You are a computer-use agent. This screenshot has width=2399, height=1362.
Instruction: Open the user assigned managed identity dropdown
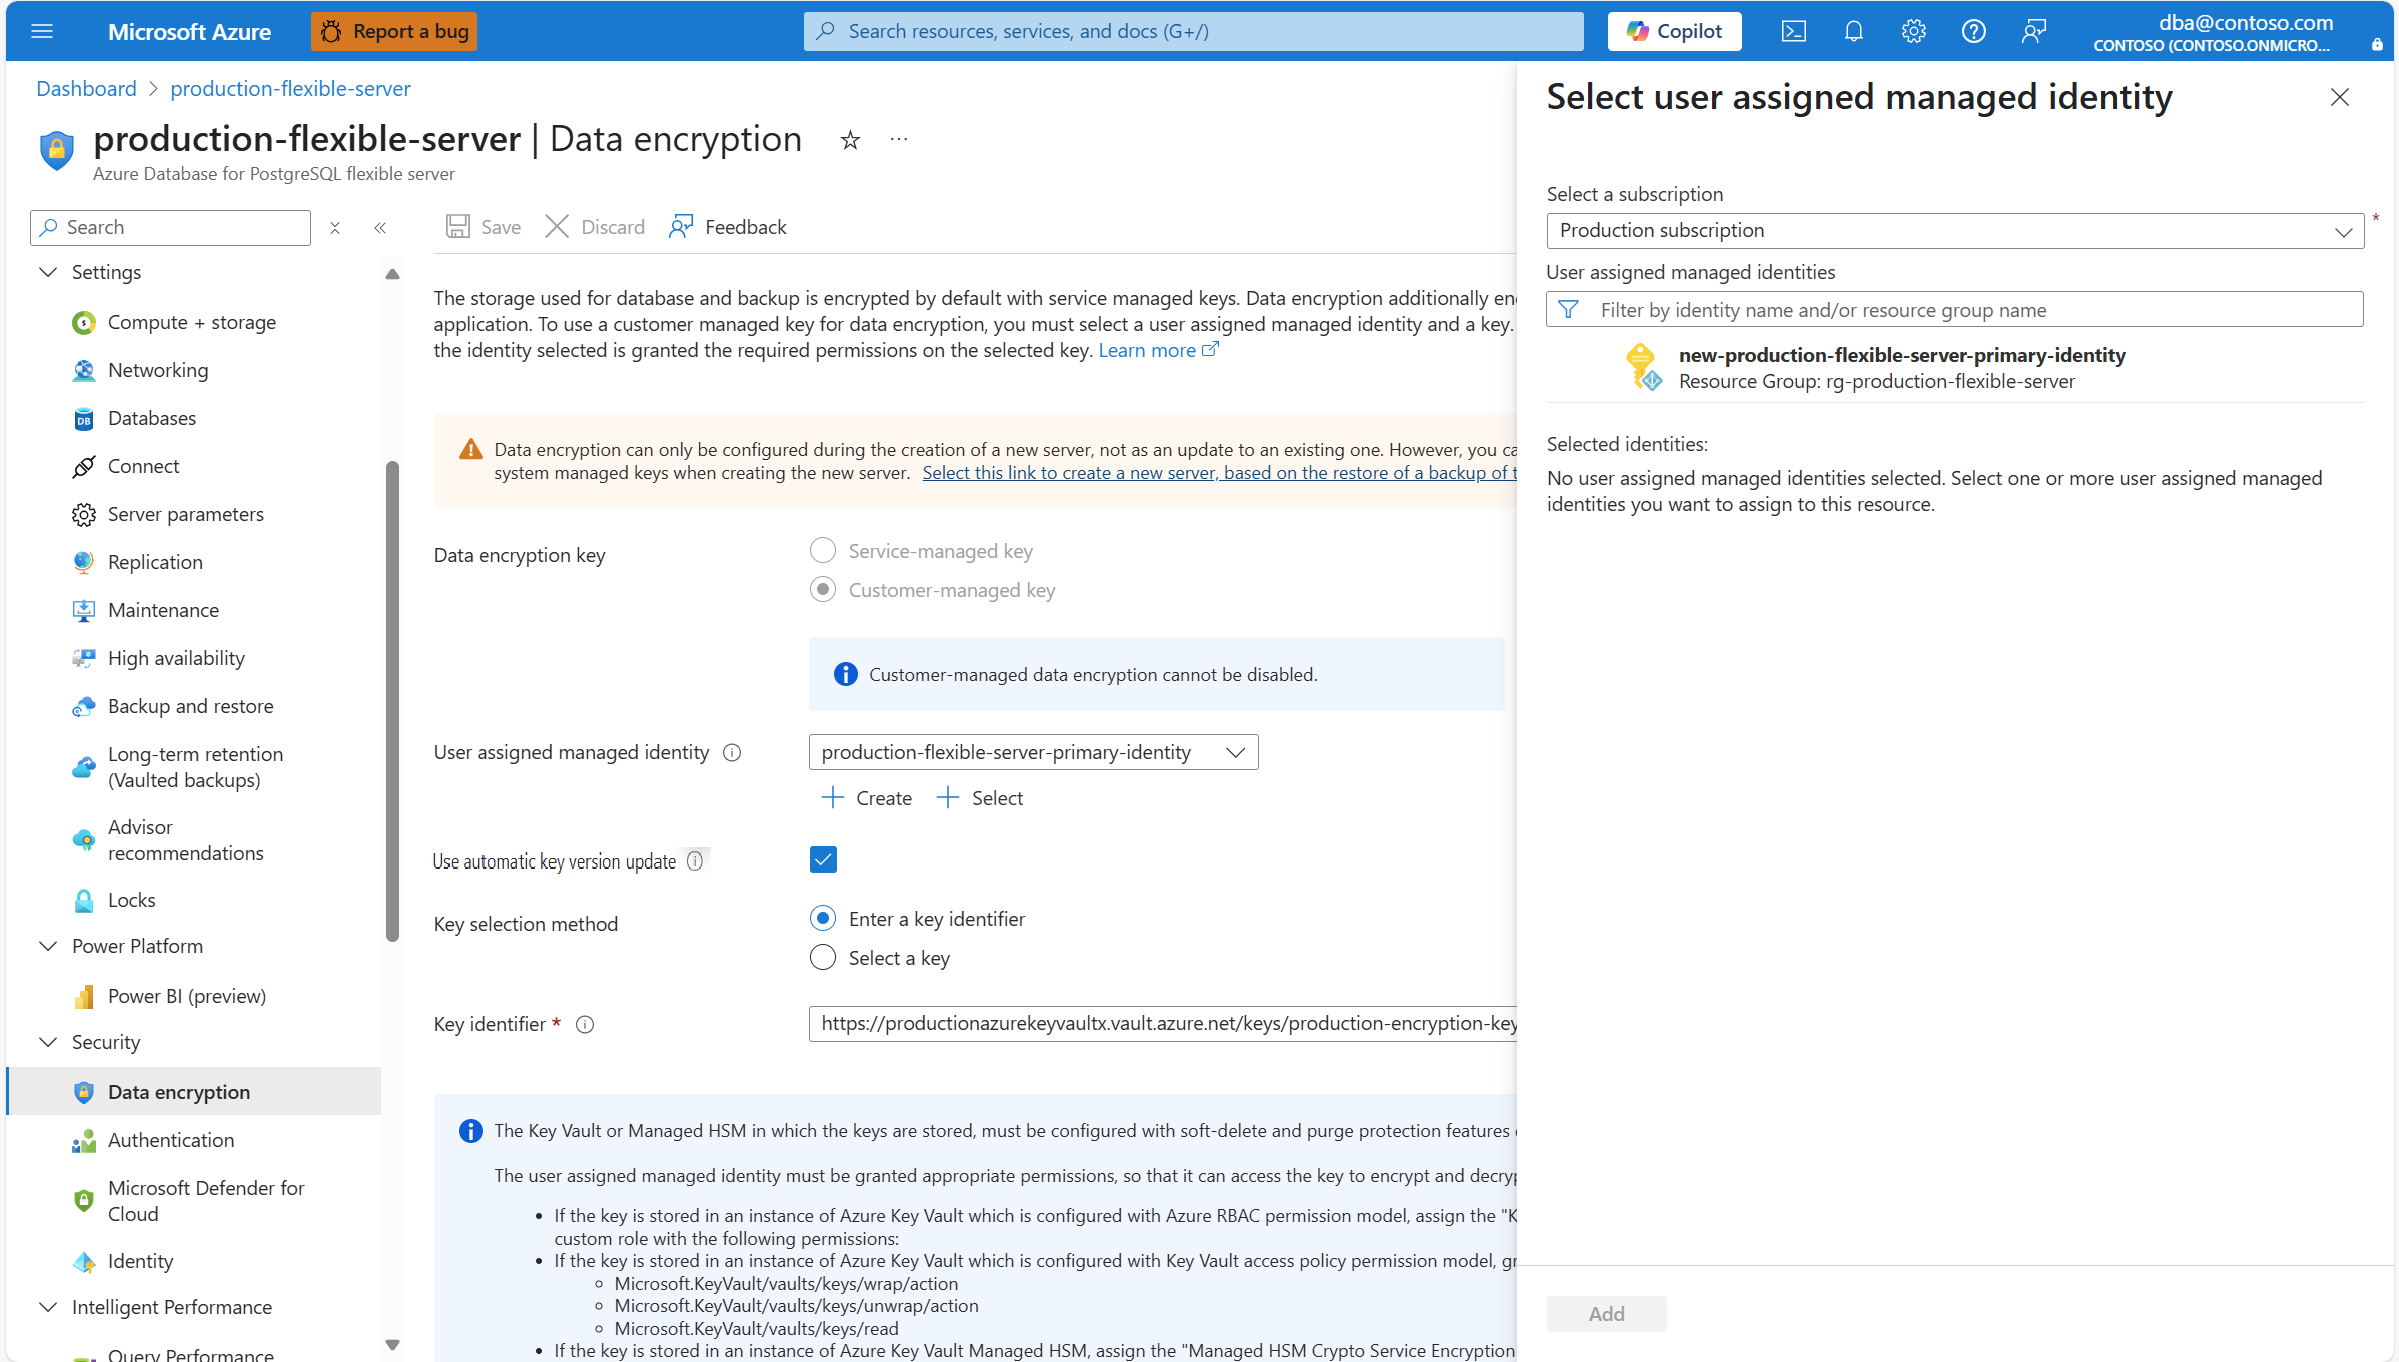1236,752
